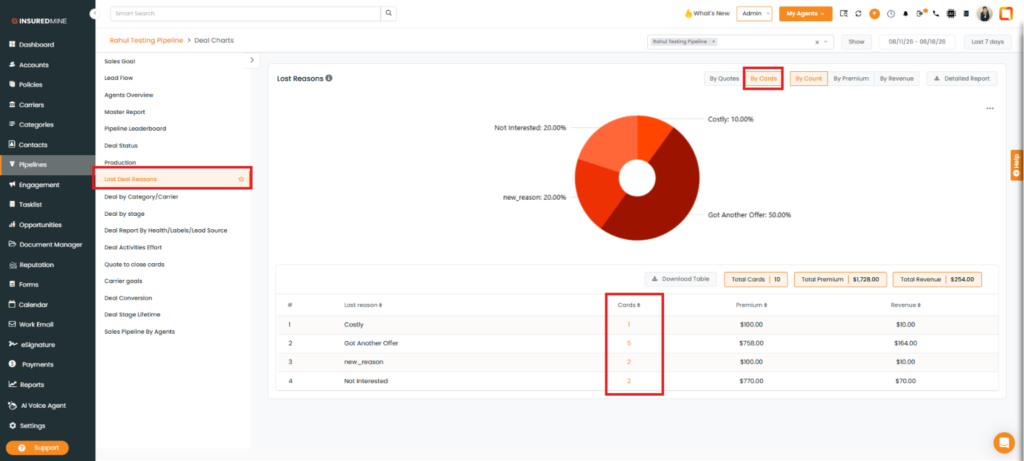Select the By Premium metric

click(x=851, y=78)
